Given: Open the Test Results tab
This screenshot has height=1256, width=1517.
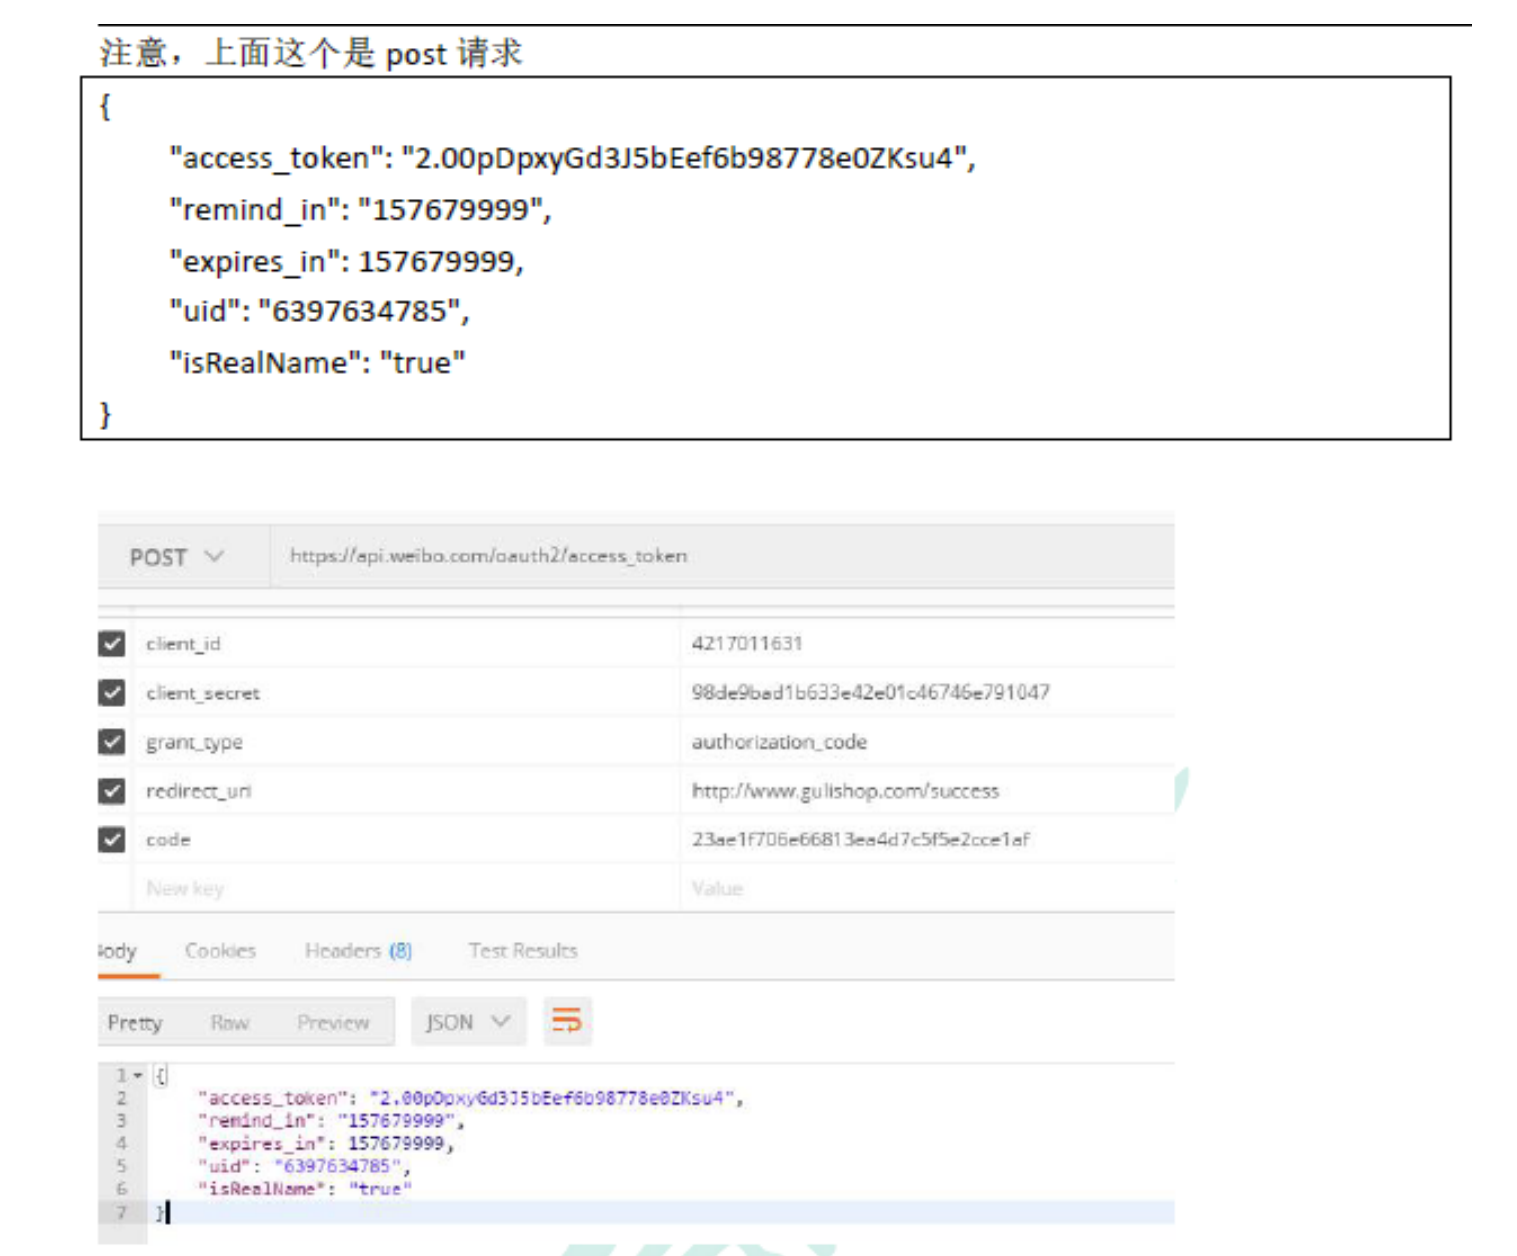Looking at the screenshot, I should (523, 951).
